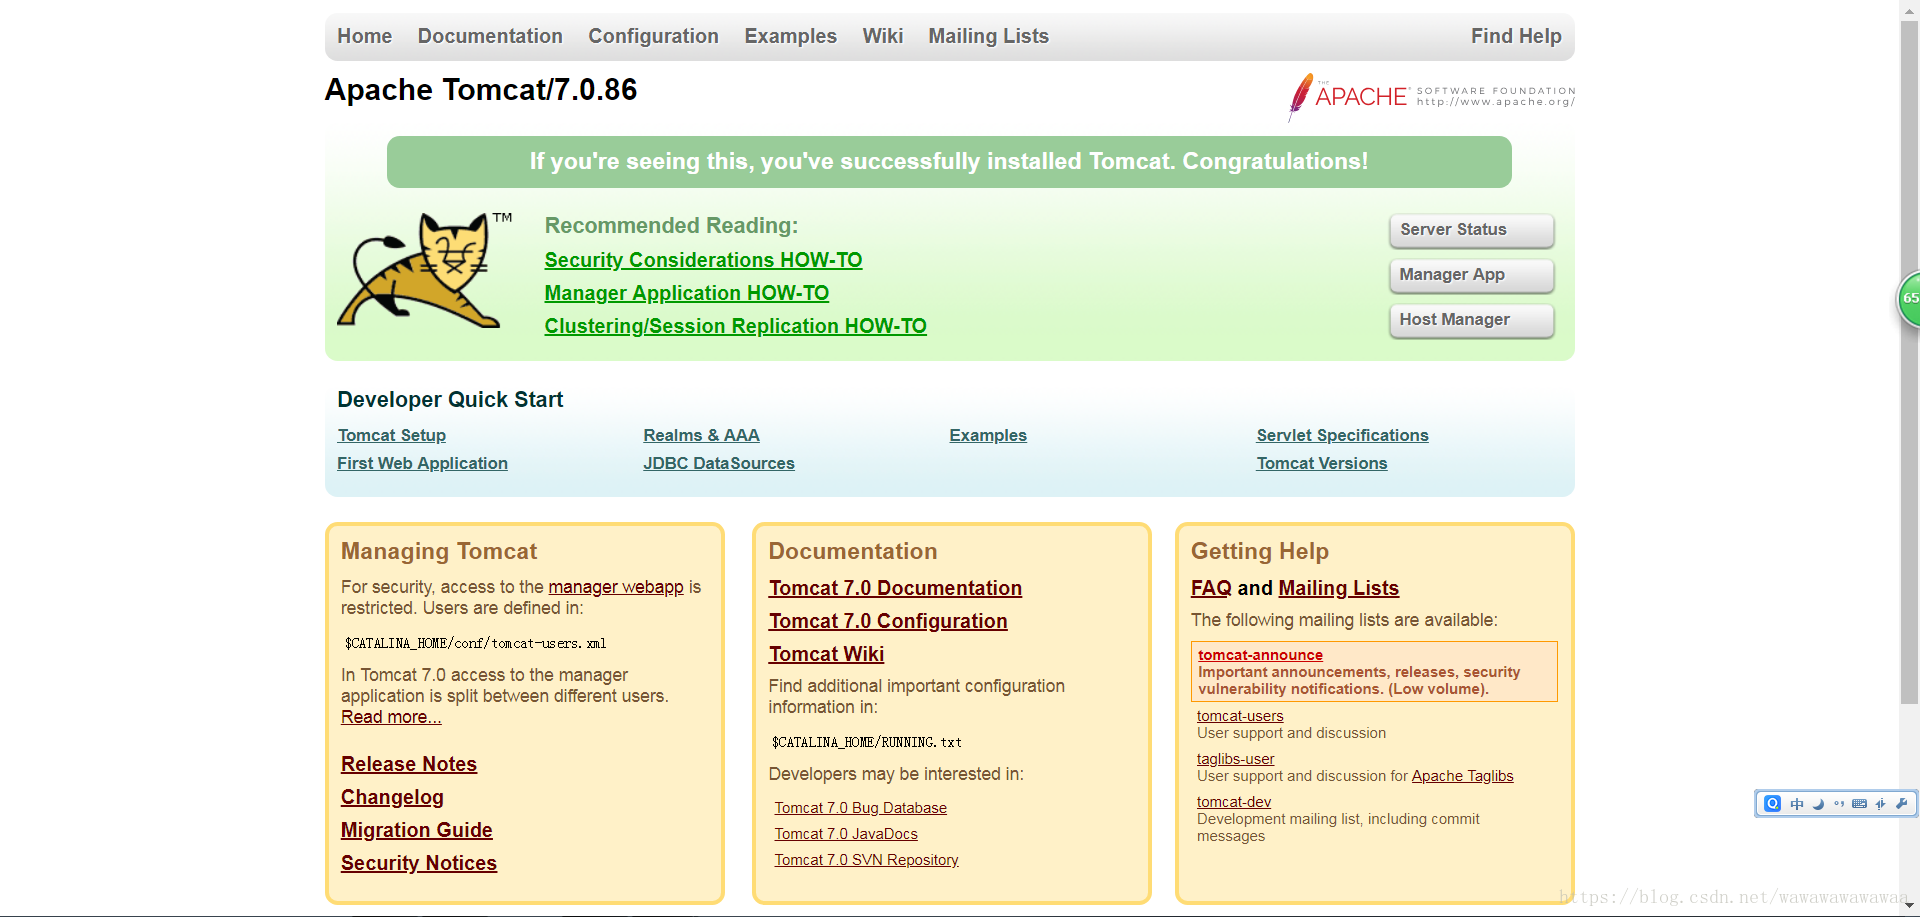Click $CATALINA_HOME/conf/tomcat-users.xml path text
1920x917 pixels.
coord(476,643)
